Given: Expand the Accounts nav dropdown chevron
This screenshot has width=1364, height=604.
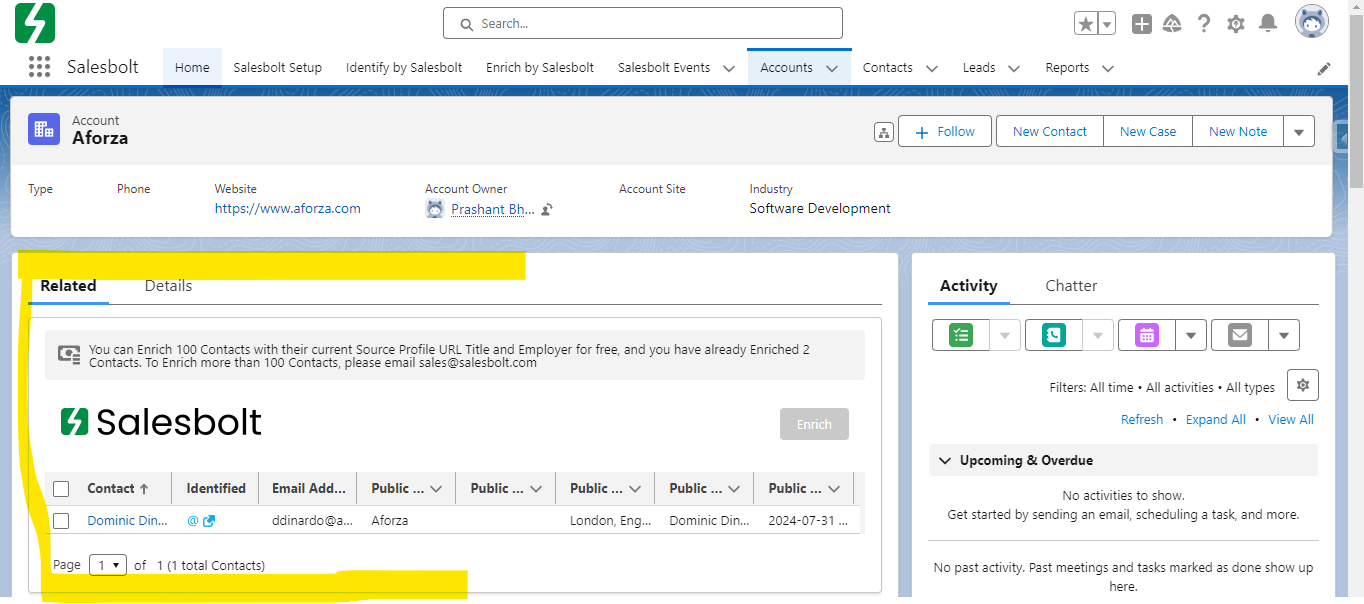Looking at the screenshot, I should point(832,68).
